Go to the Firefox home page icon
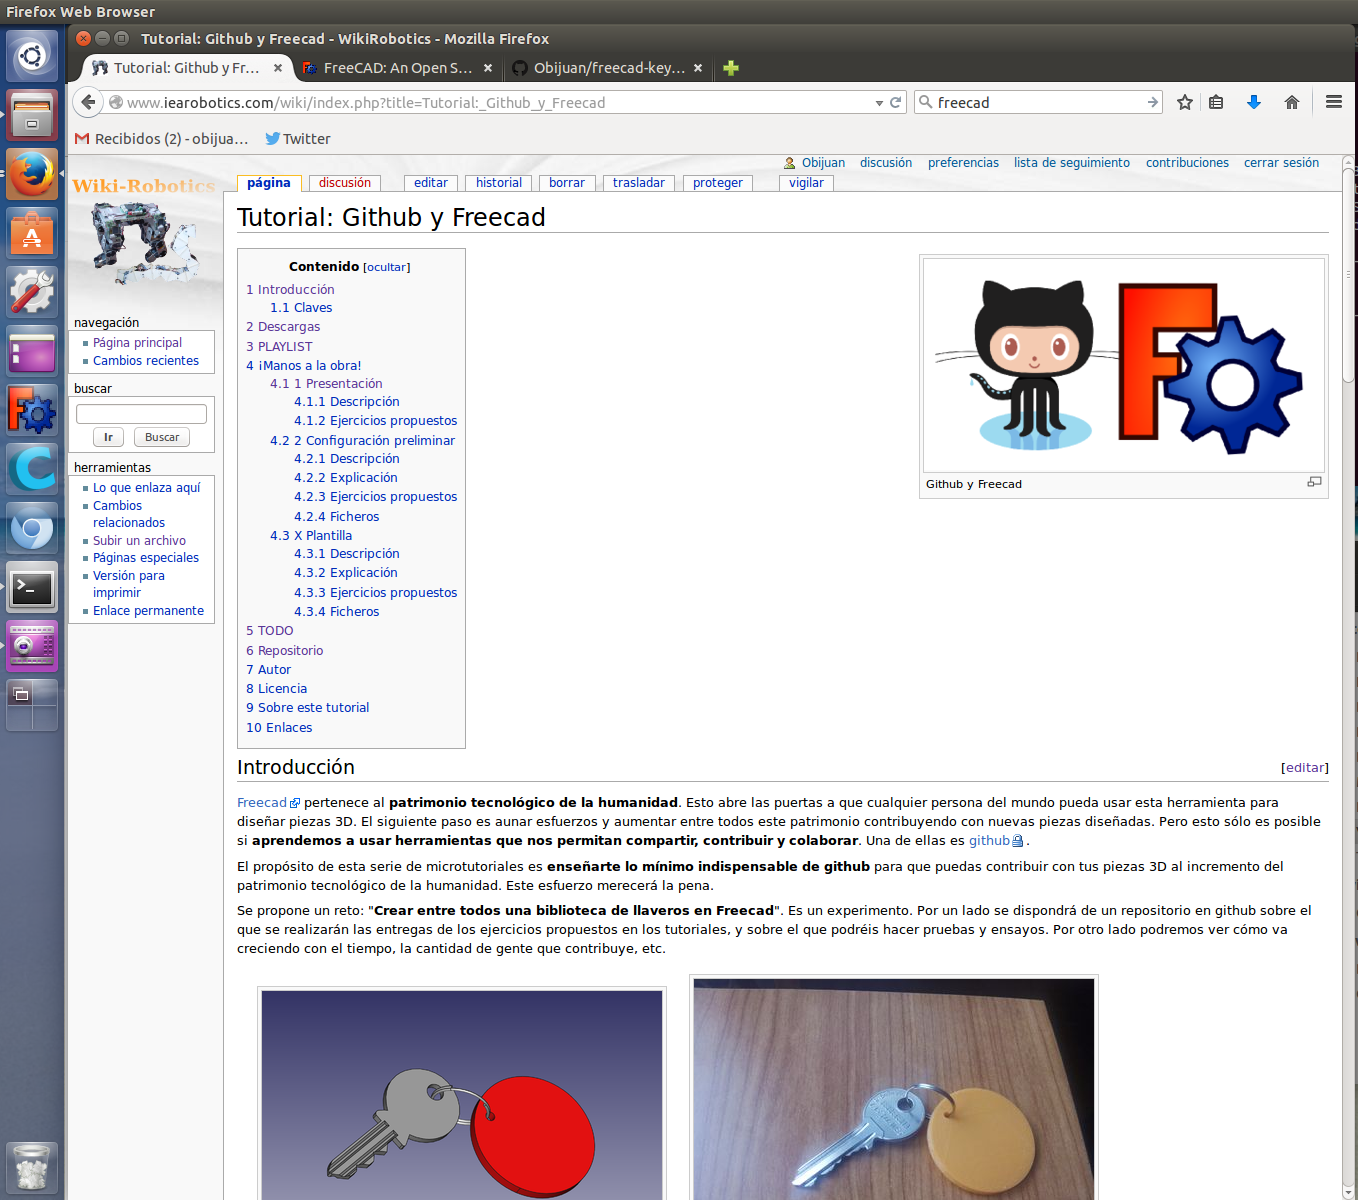Image resolution: width=1358 pixels, height=1200 pixels. coord(1292,102)
